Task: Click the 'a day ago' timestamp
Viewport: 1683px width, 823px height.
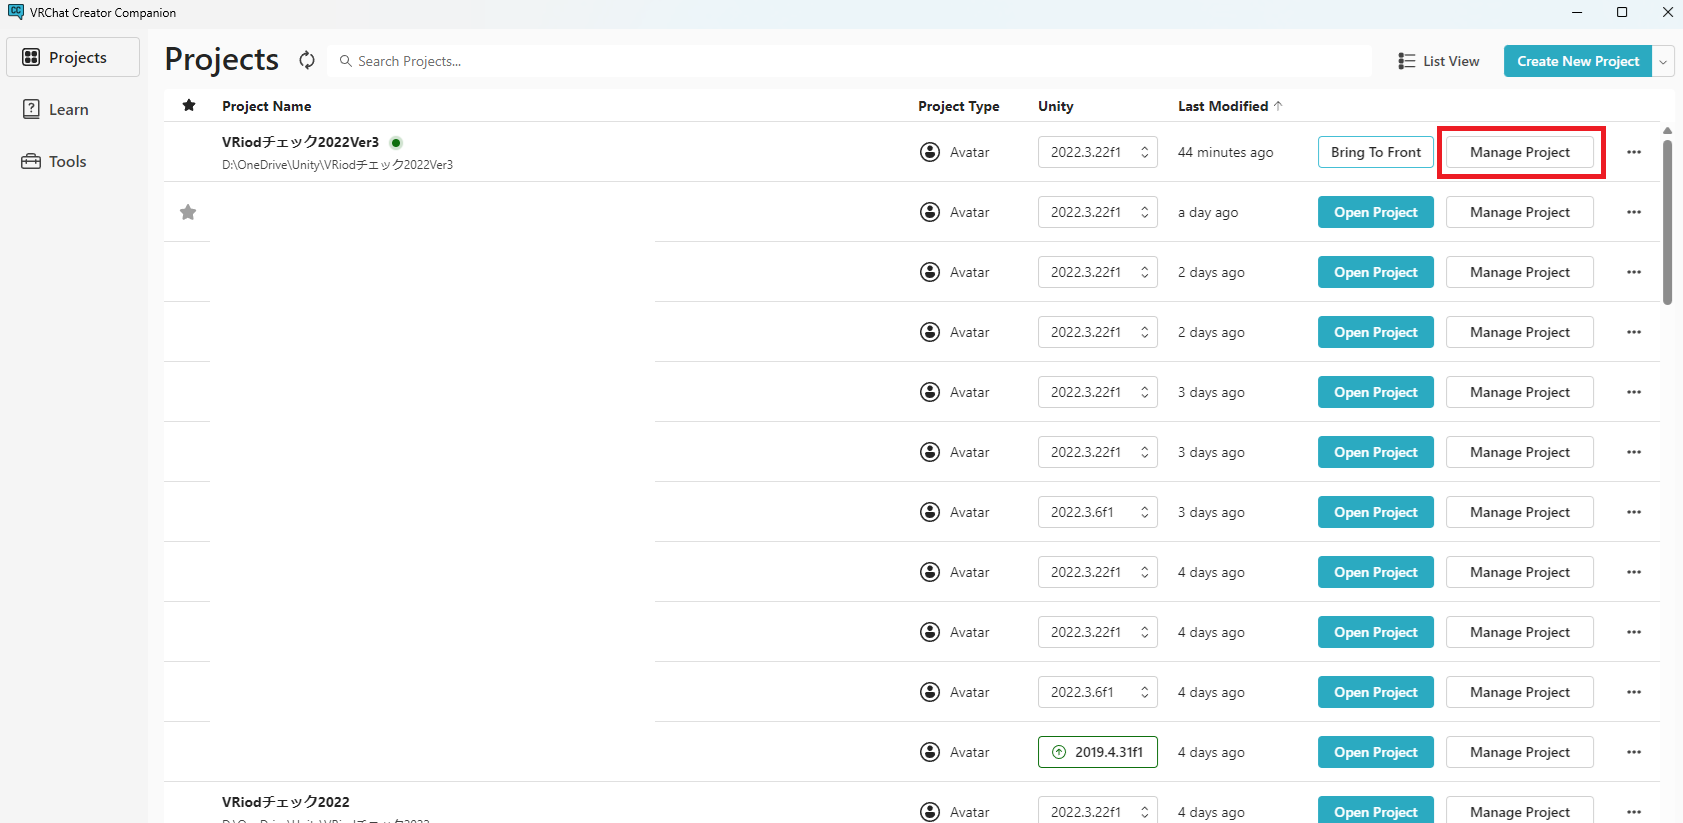Action: (x=1208, y=212)
